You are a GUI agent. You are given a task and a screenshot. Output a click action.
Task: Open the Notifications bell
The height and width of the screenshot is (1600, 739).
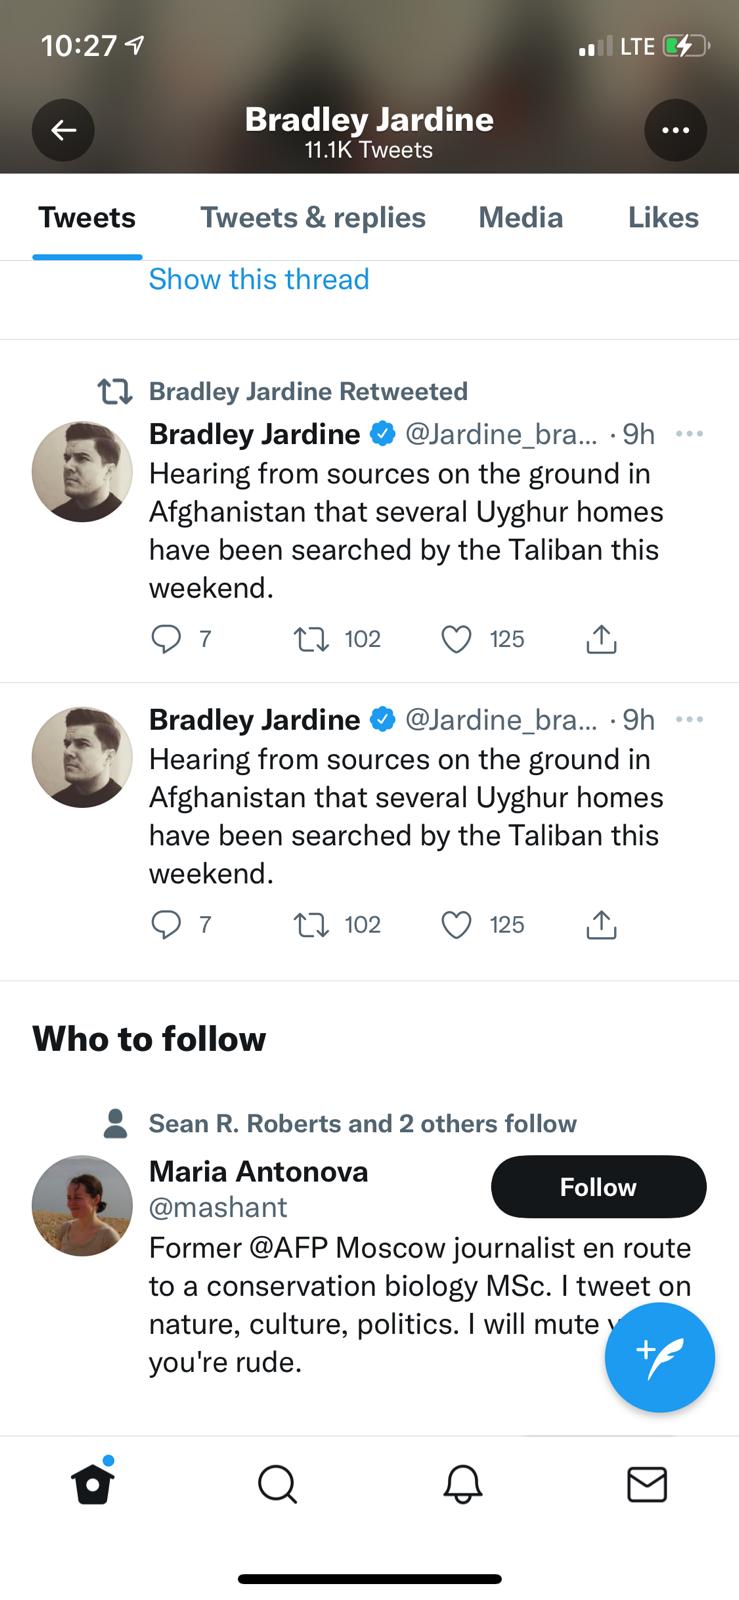click(462, 1484)
